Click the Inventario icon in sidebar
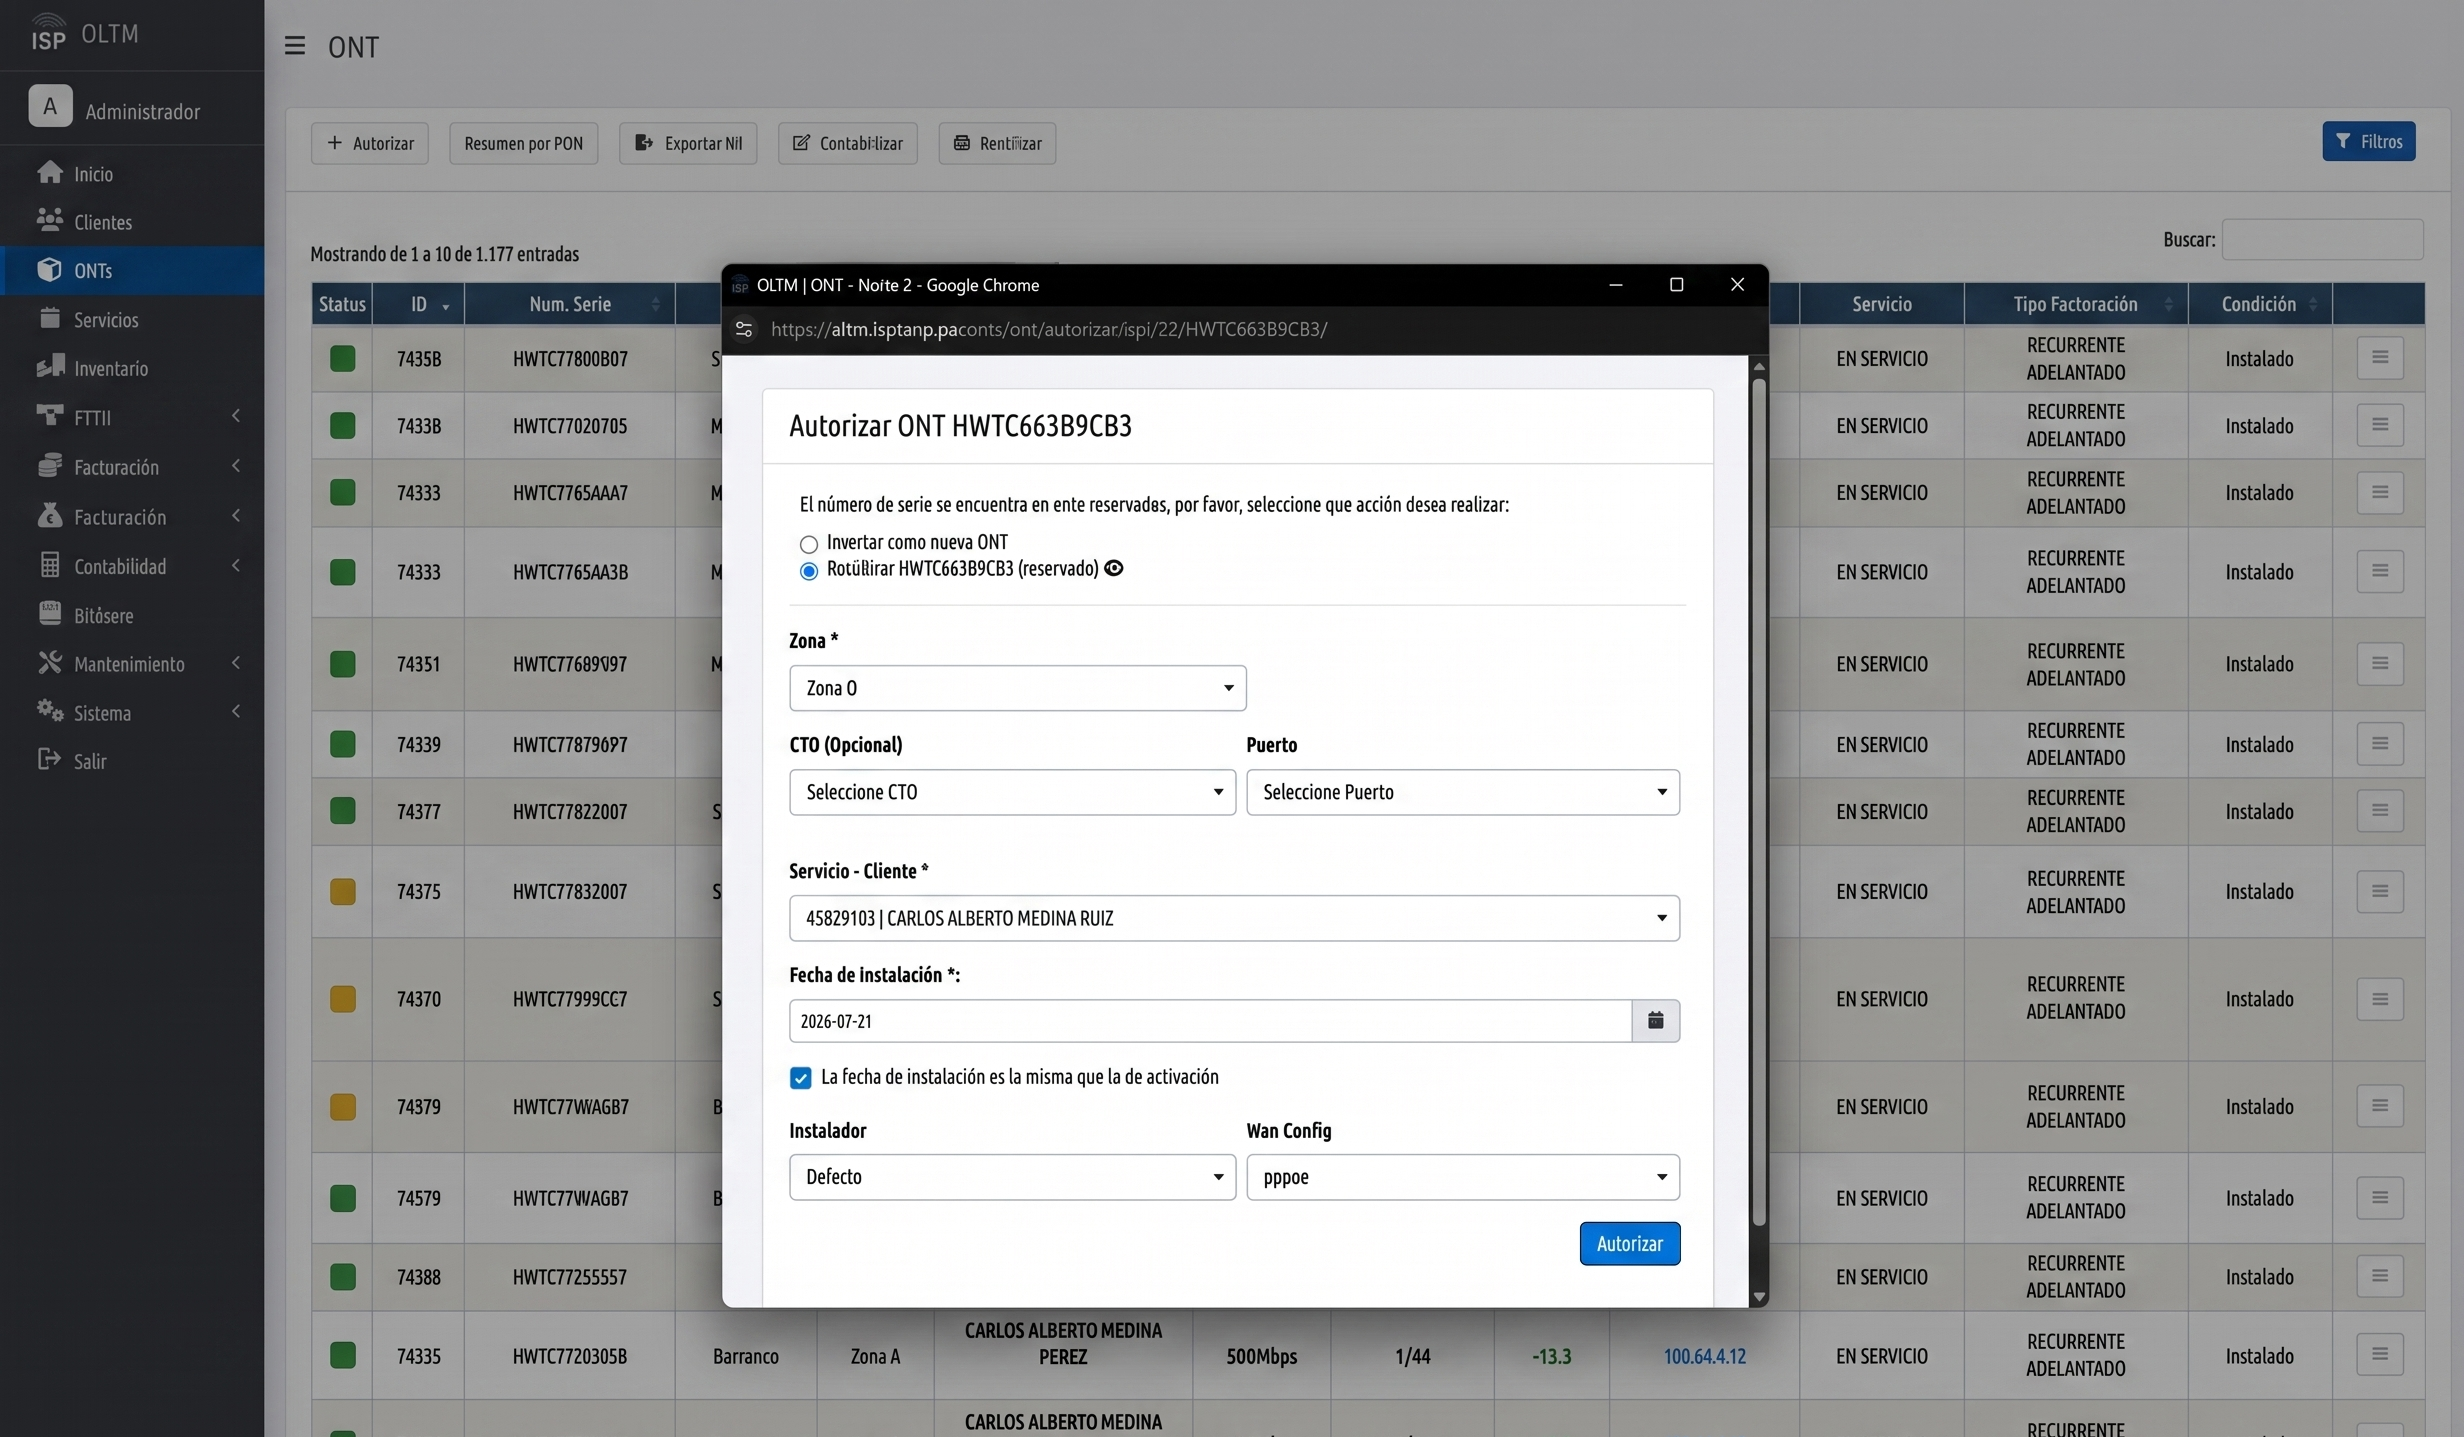Image resolution: width=2464 pixels, height=1437 pixels. (x=50, y=367)
